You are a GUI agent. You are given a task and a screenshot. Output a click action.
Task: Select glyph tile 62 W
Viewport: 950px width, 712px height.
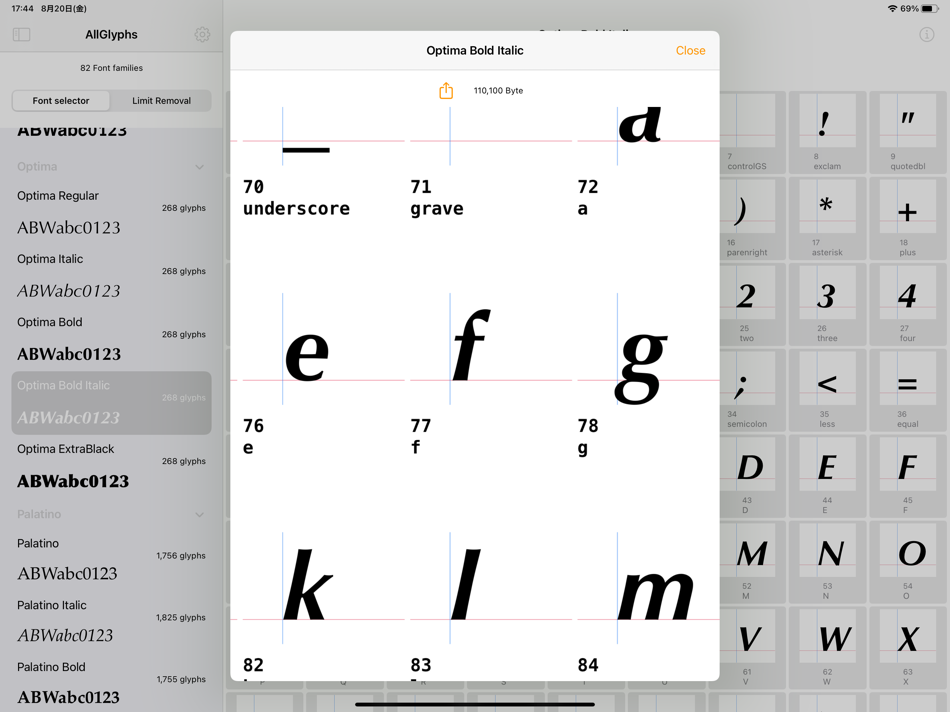[827, 648]
